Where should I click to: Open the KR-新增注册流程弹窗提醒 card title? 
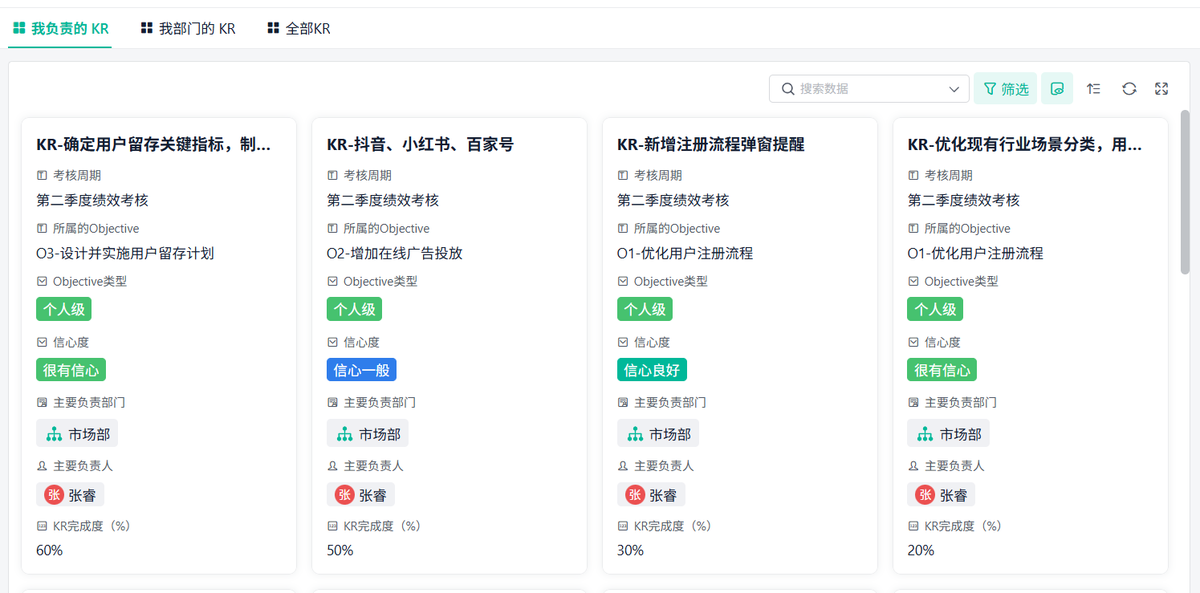pos(711,144)
